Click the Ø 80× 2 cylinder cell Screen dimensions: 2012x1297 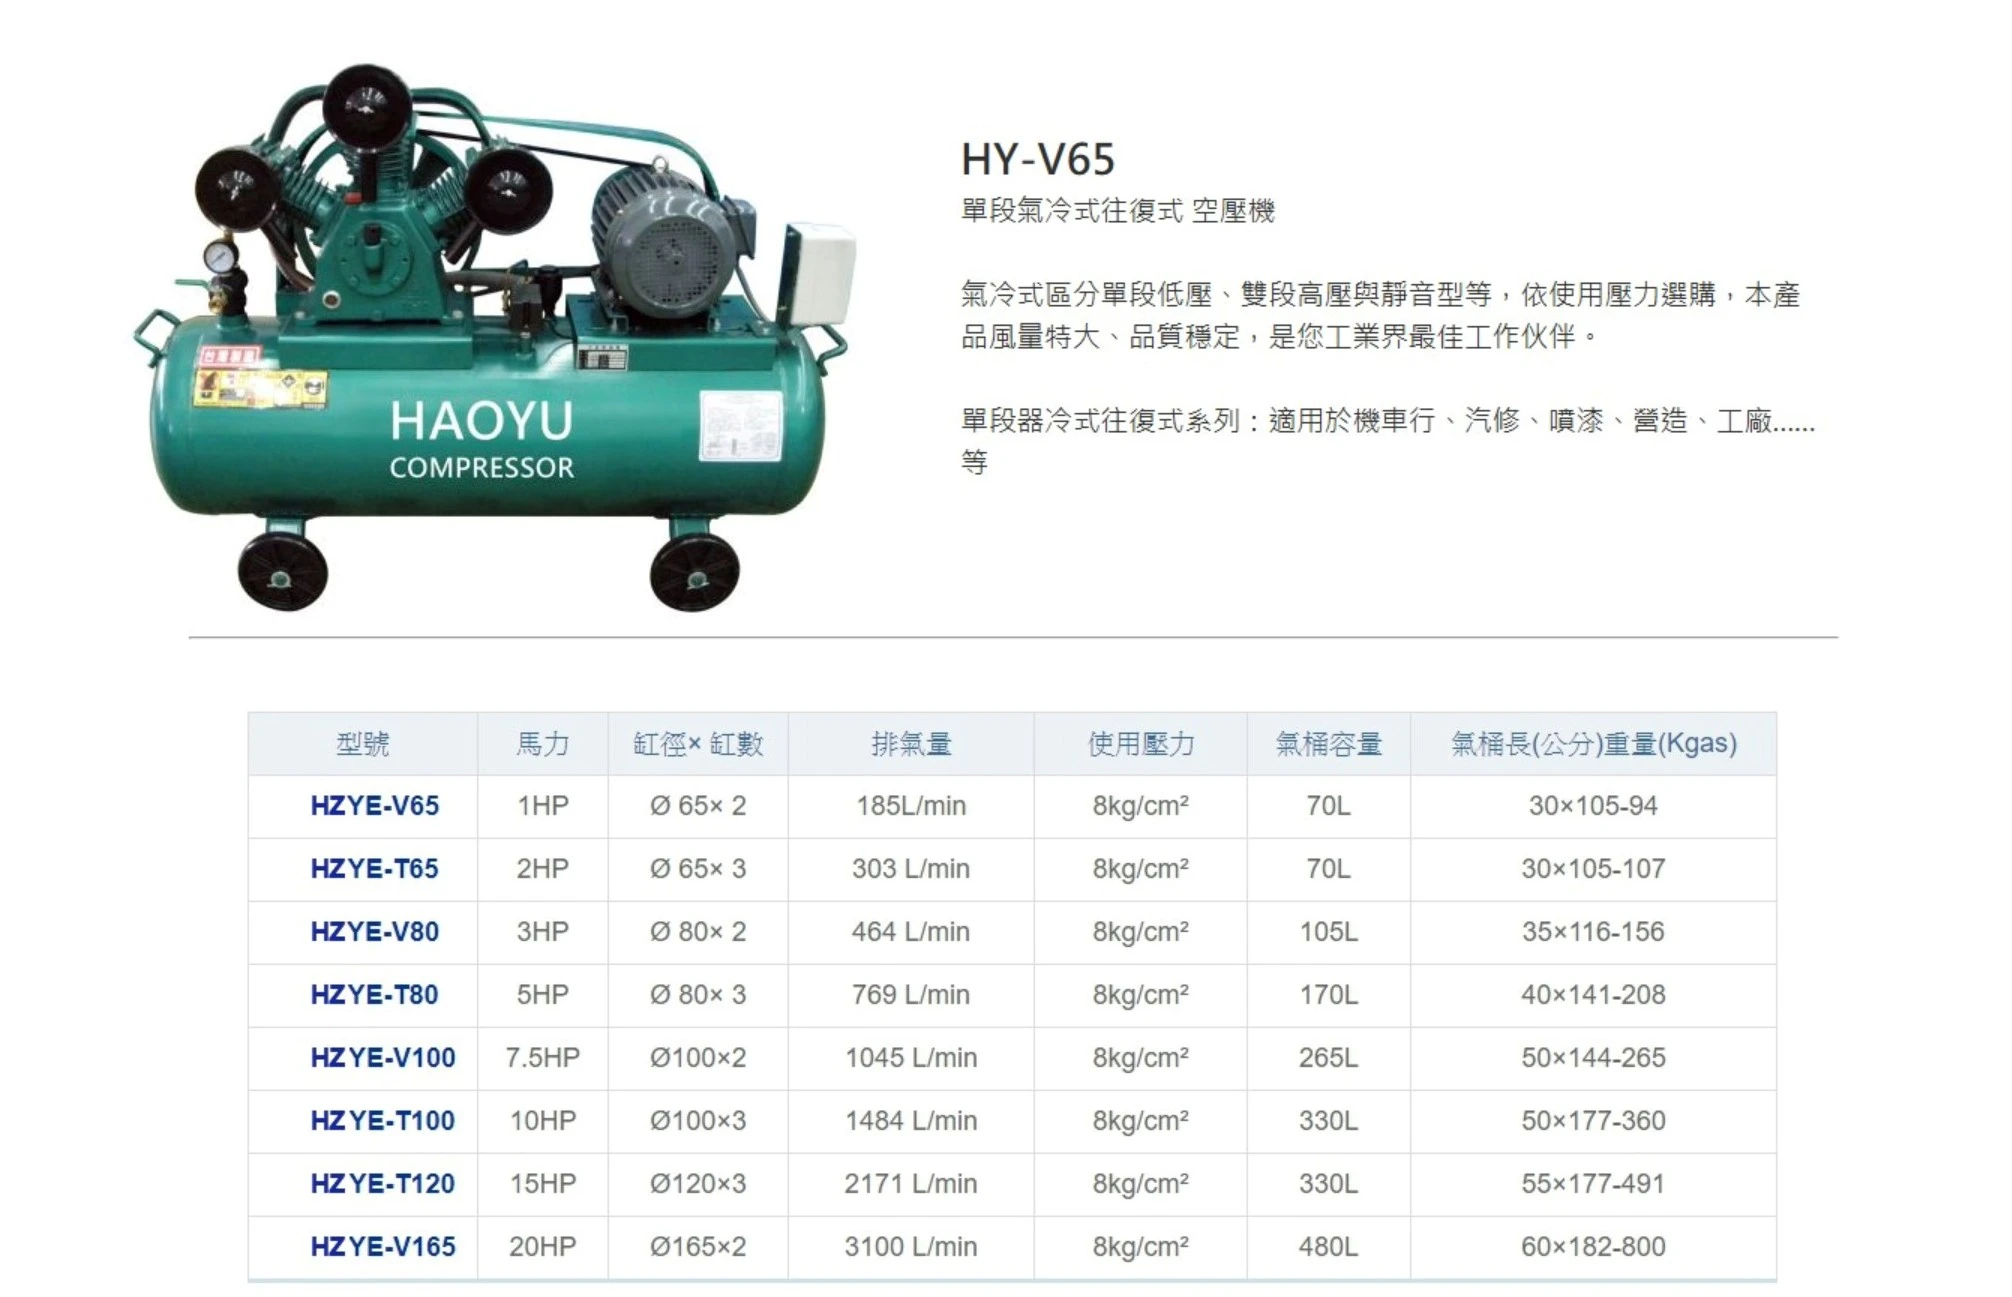[697, 932]
